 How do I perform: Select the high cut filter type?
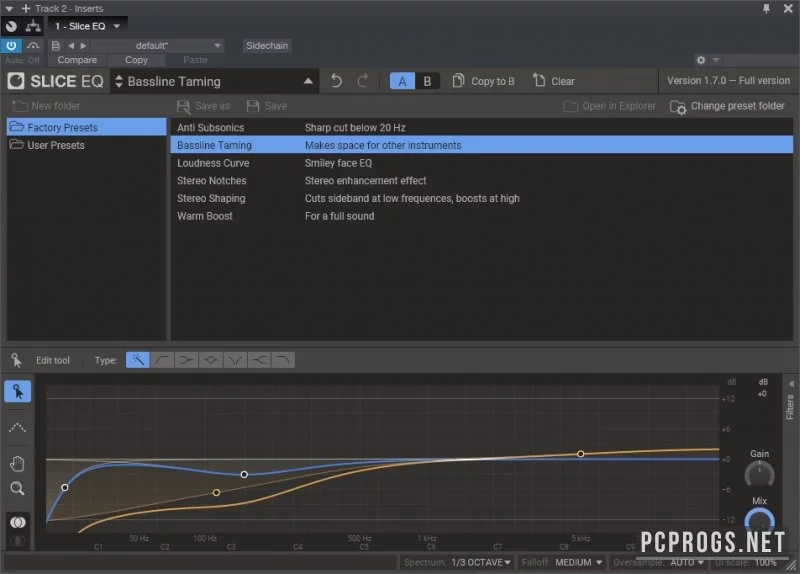[x=283, y=360]
